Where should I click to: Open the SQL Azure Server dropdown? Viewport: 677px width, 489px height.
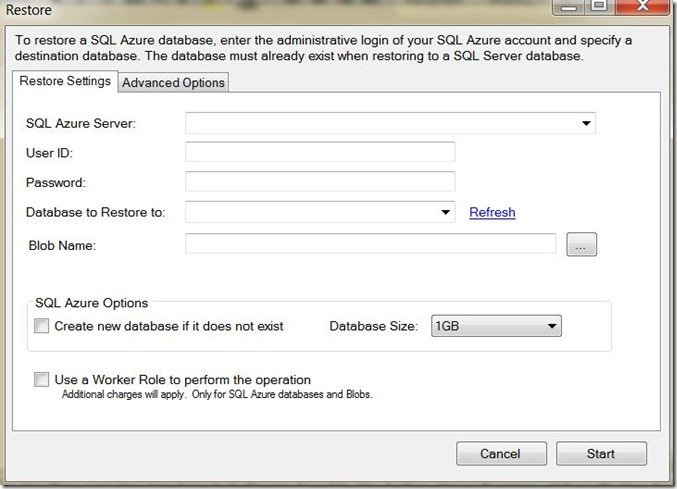(390, 123)
